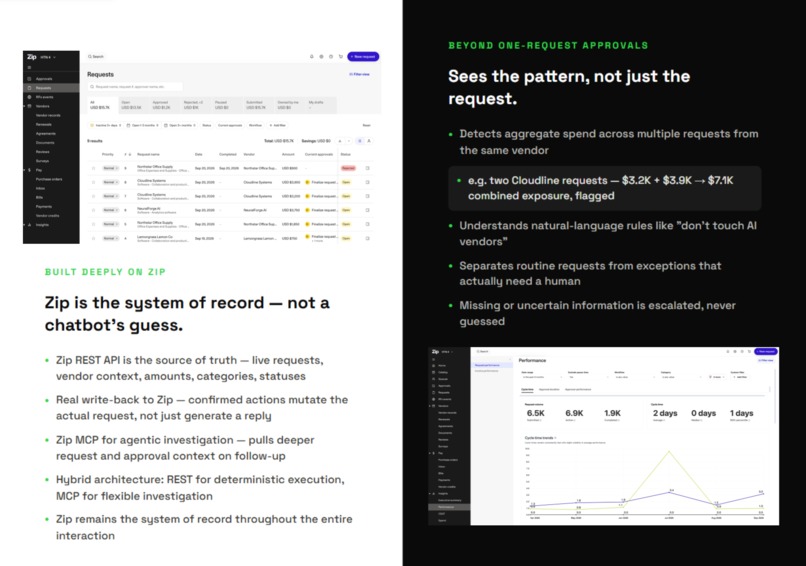
Task: Open Approvals in the Requests screenshot sidebar
Action: click(x=44, y=79)
